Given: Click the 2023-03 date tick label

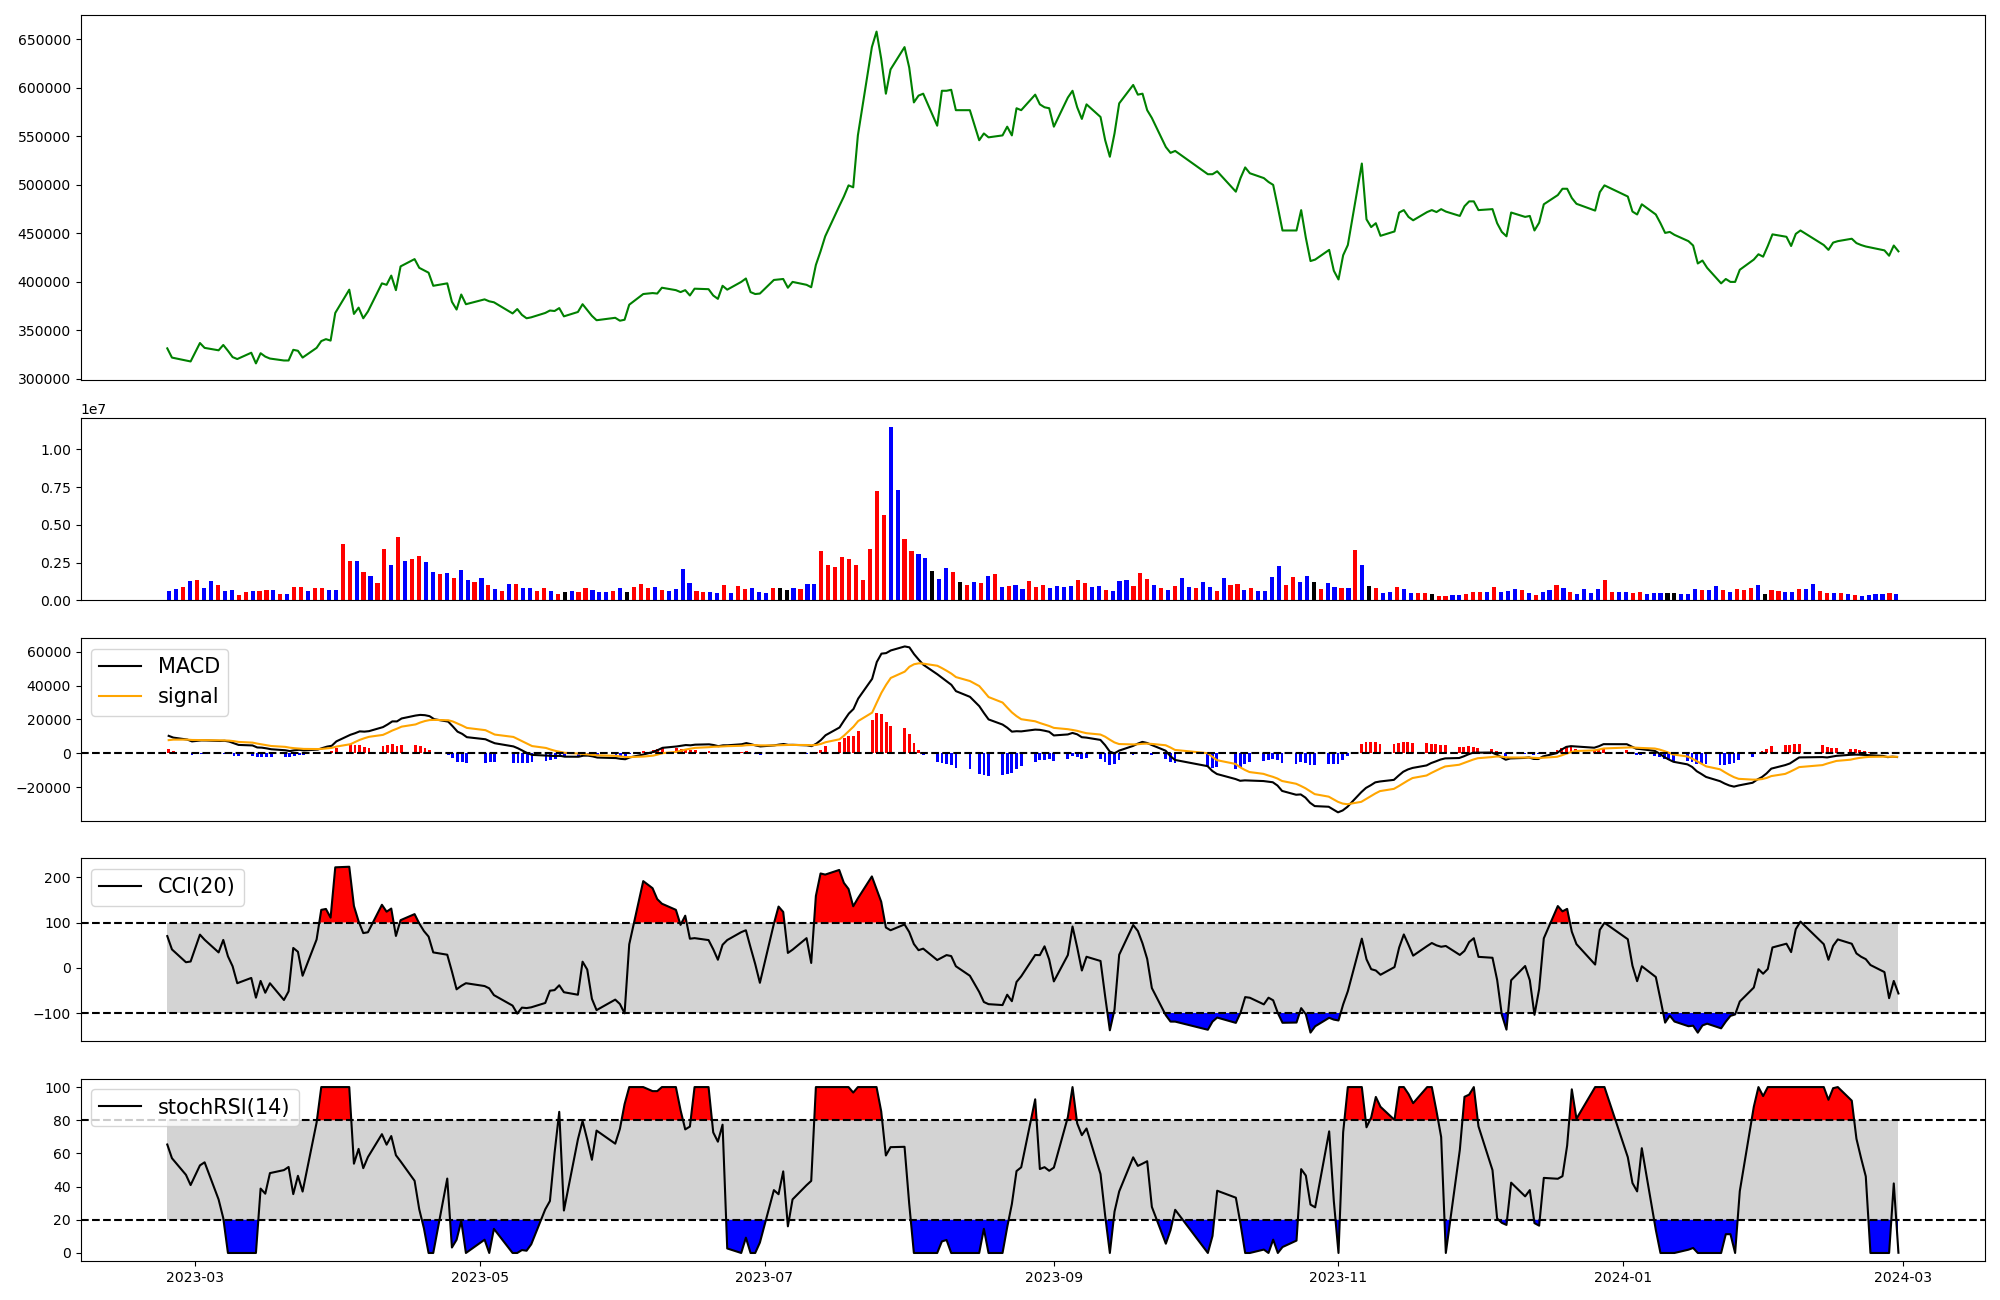Looking at the screenshot, I should [x=195, y=1277].
